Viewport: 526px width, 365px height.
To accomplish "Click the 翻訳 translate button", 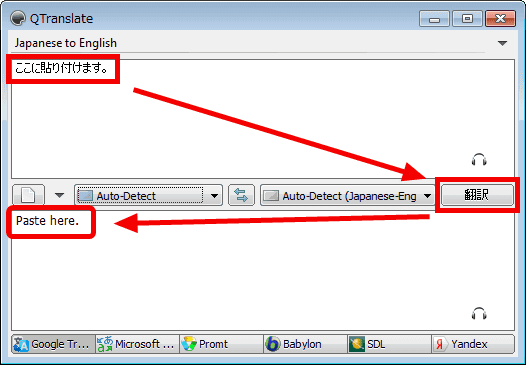I will tap(477, 195).
